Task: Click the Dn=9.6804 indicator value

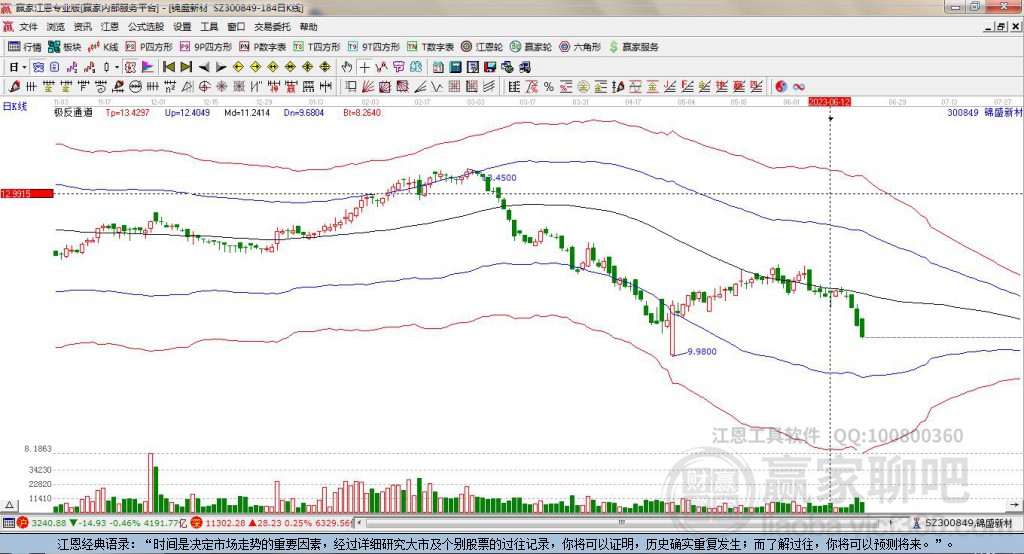Action: coord(304,112)
